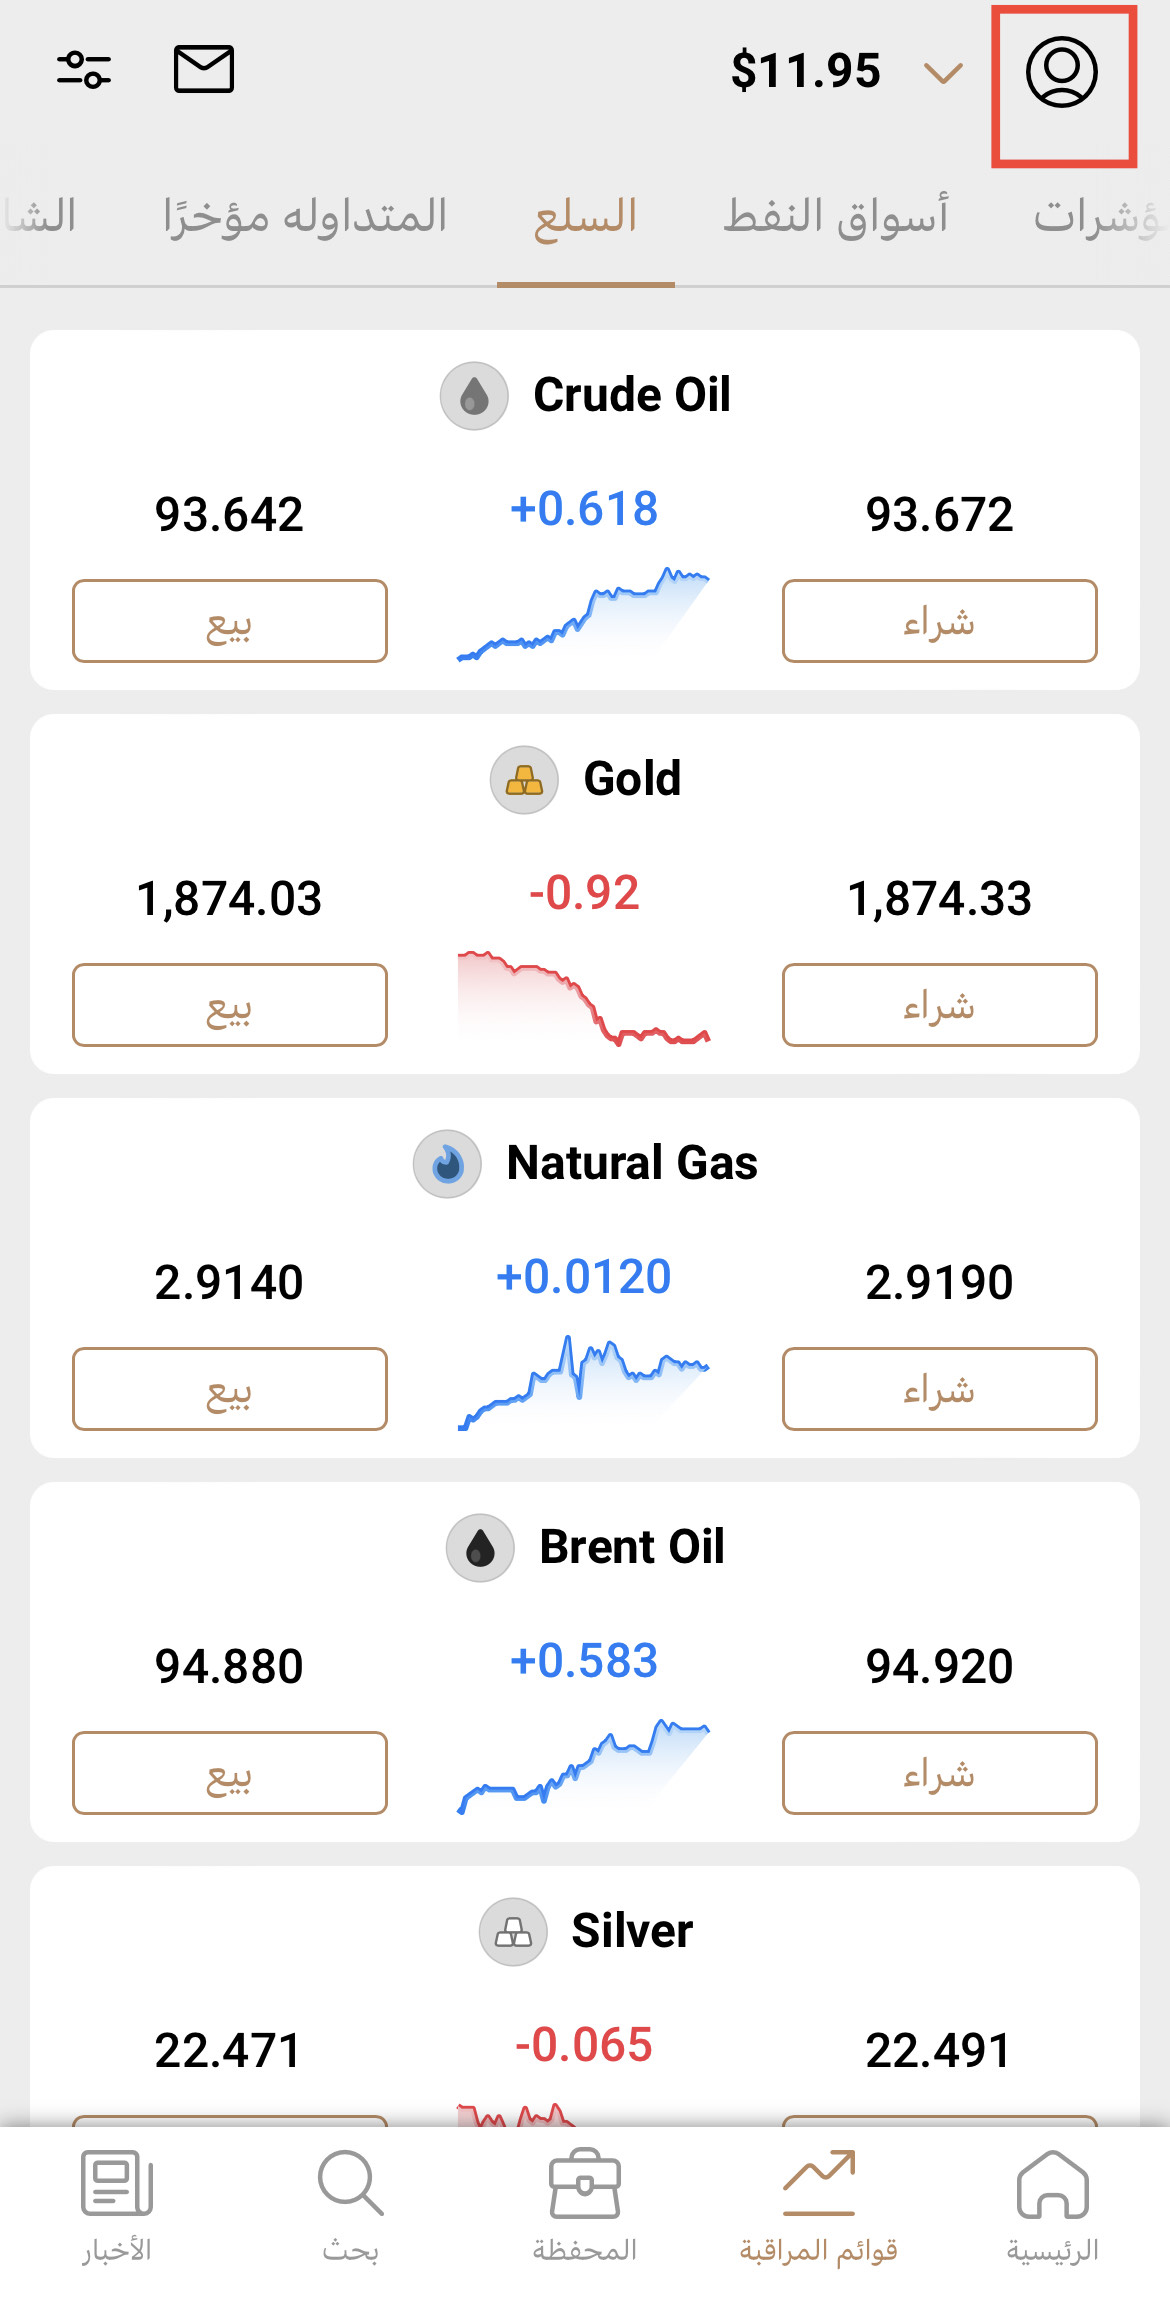
Task: Open the filter settings sliders icon
Action: tap(84, 69)
